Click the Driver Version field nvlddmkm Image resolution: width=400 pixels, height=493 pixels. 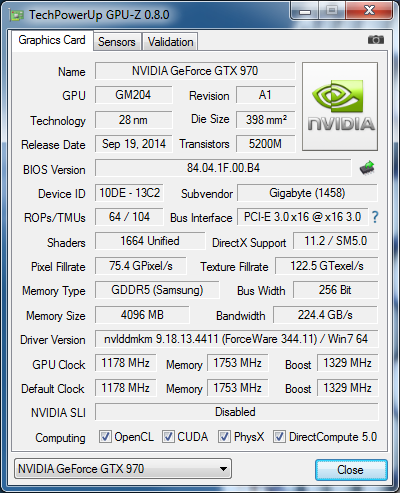236,339
